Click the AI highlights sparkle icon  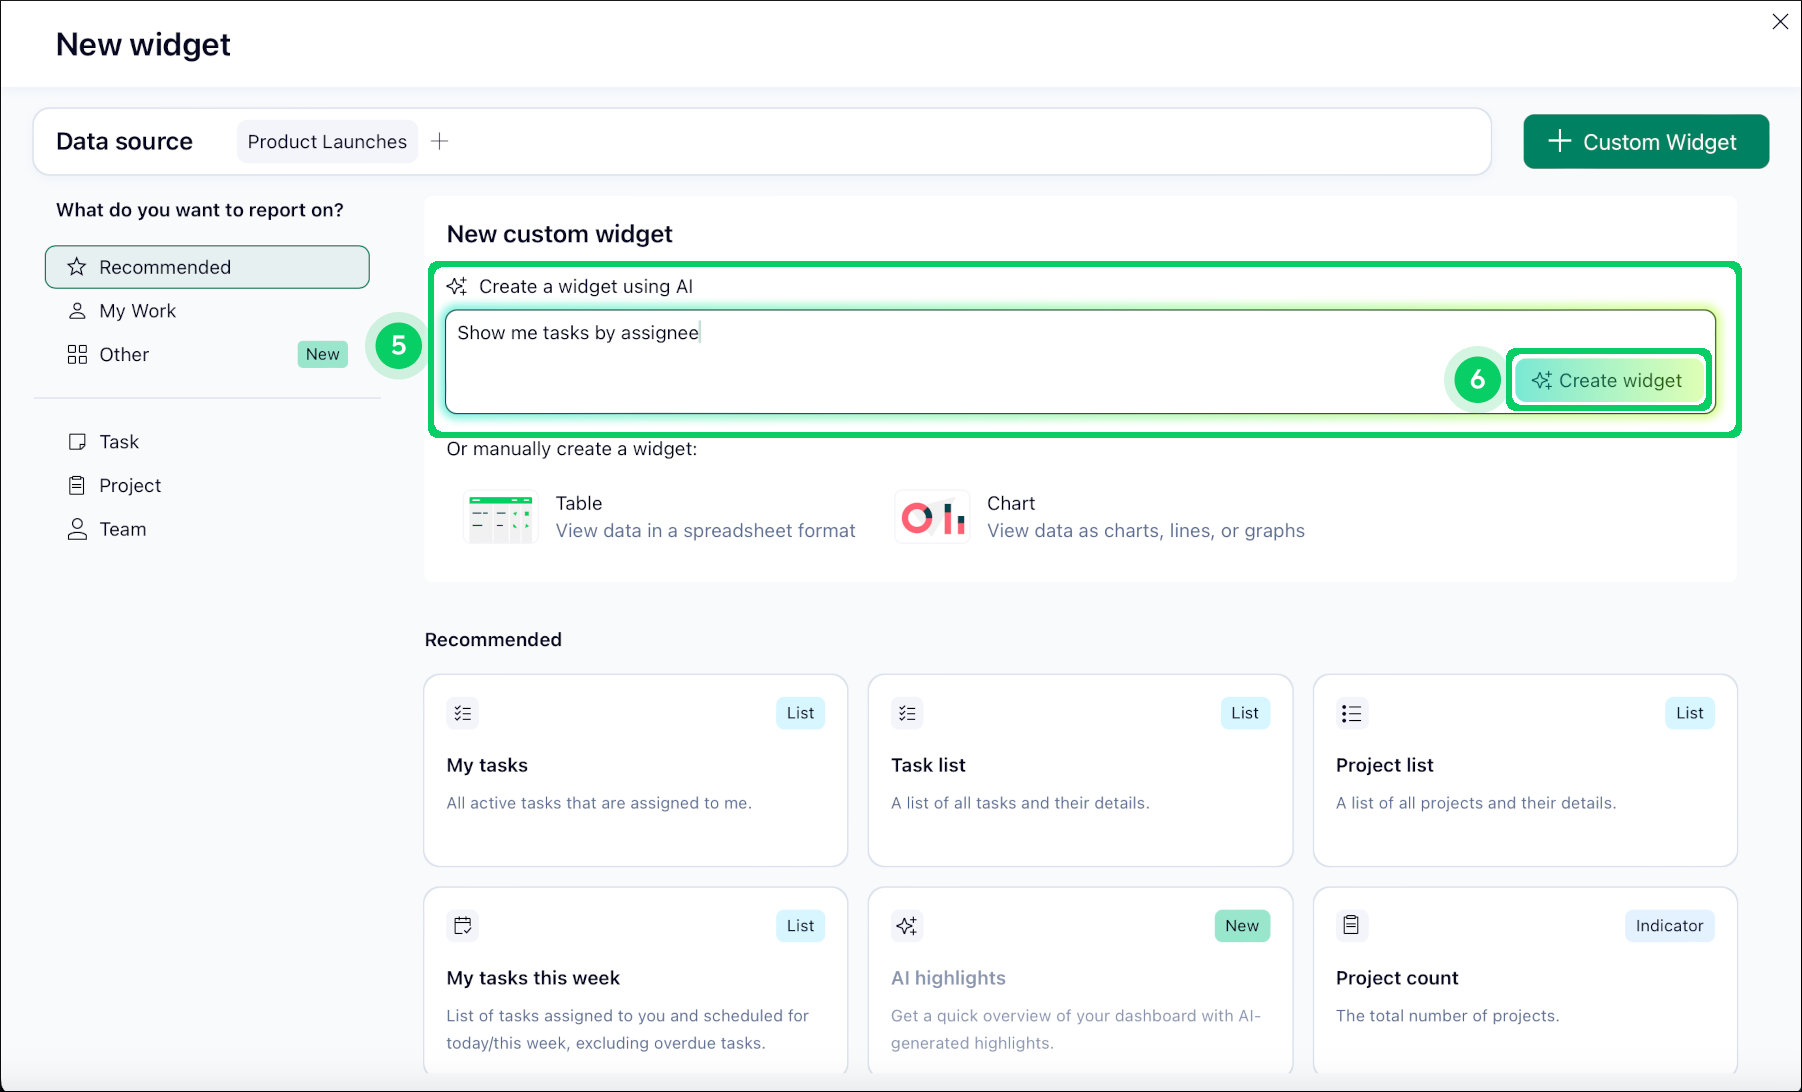pos(907,926)
